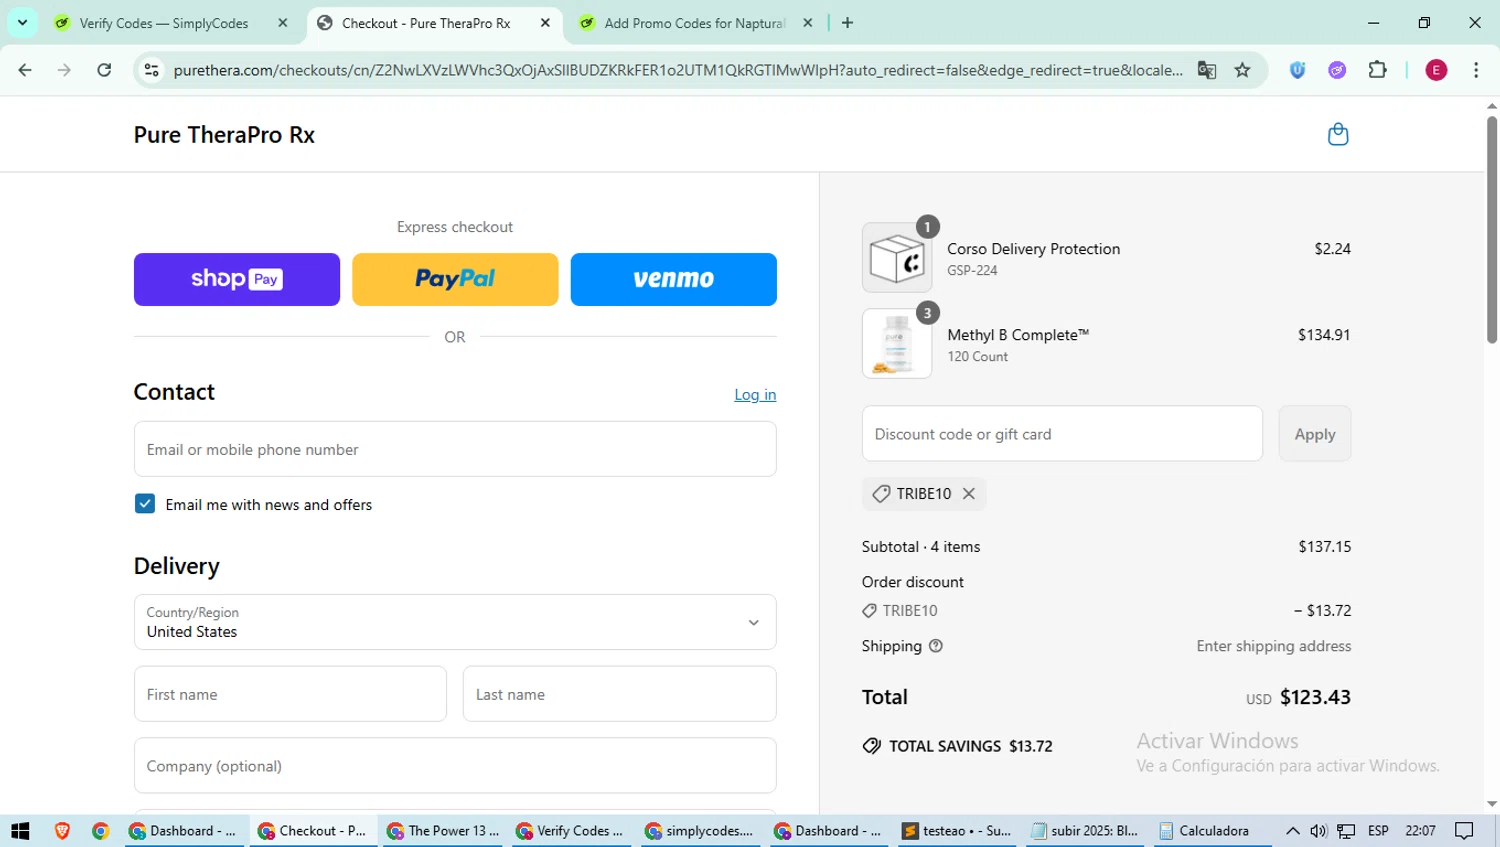
Task: Open the notifications action center icon
Action: (x=1465, y=831)
